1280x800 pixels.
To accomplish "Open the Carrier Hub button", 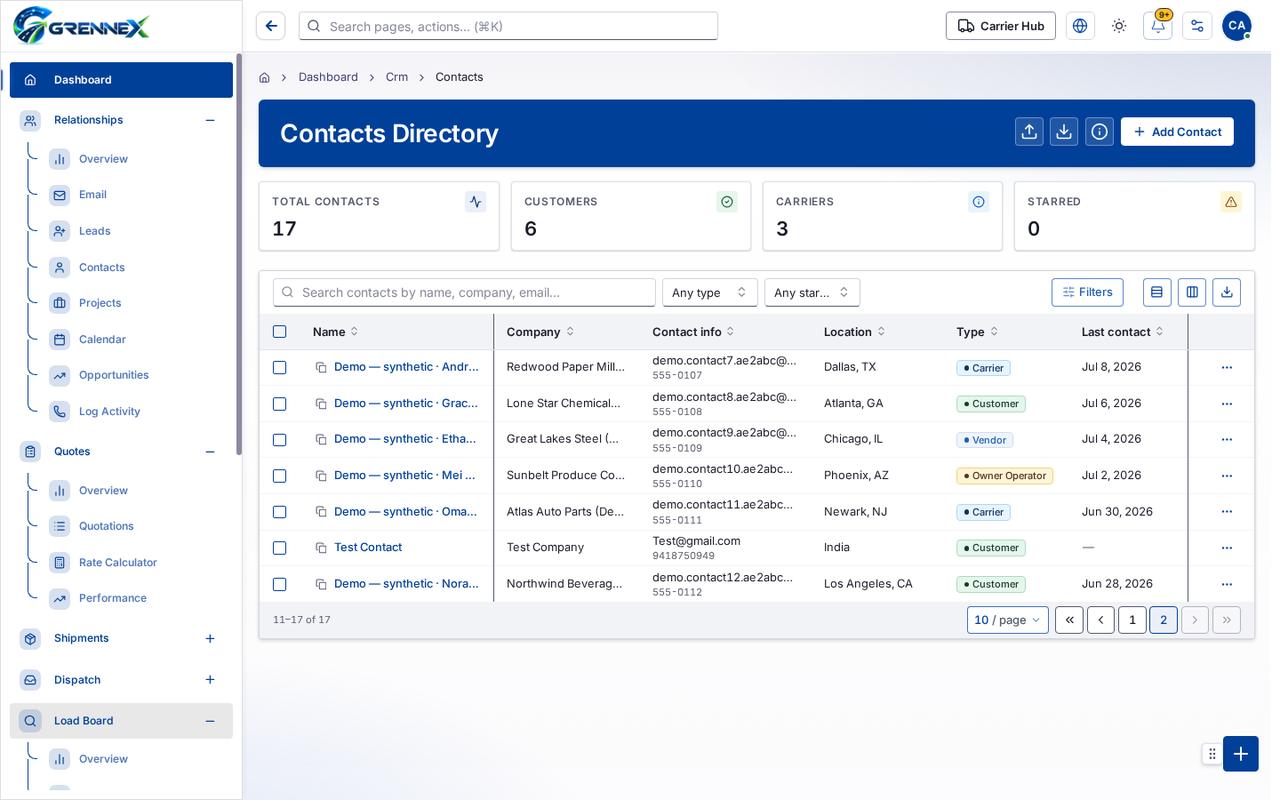I will (1001, 26).
